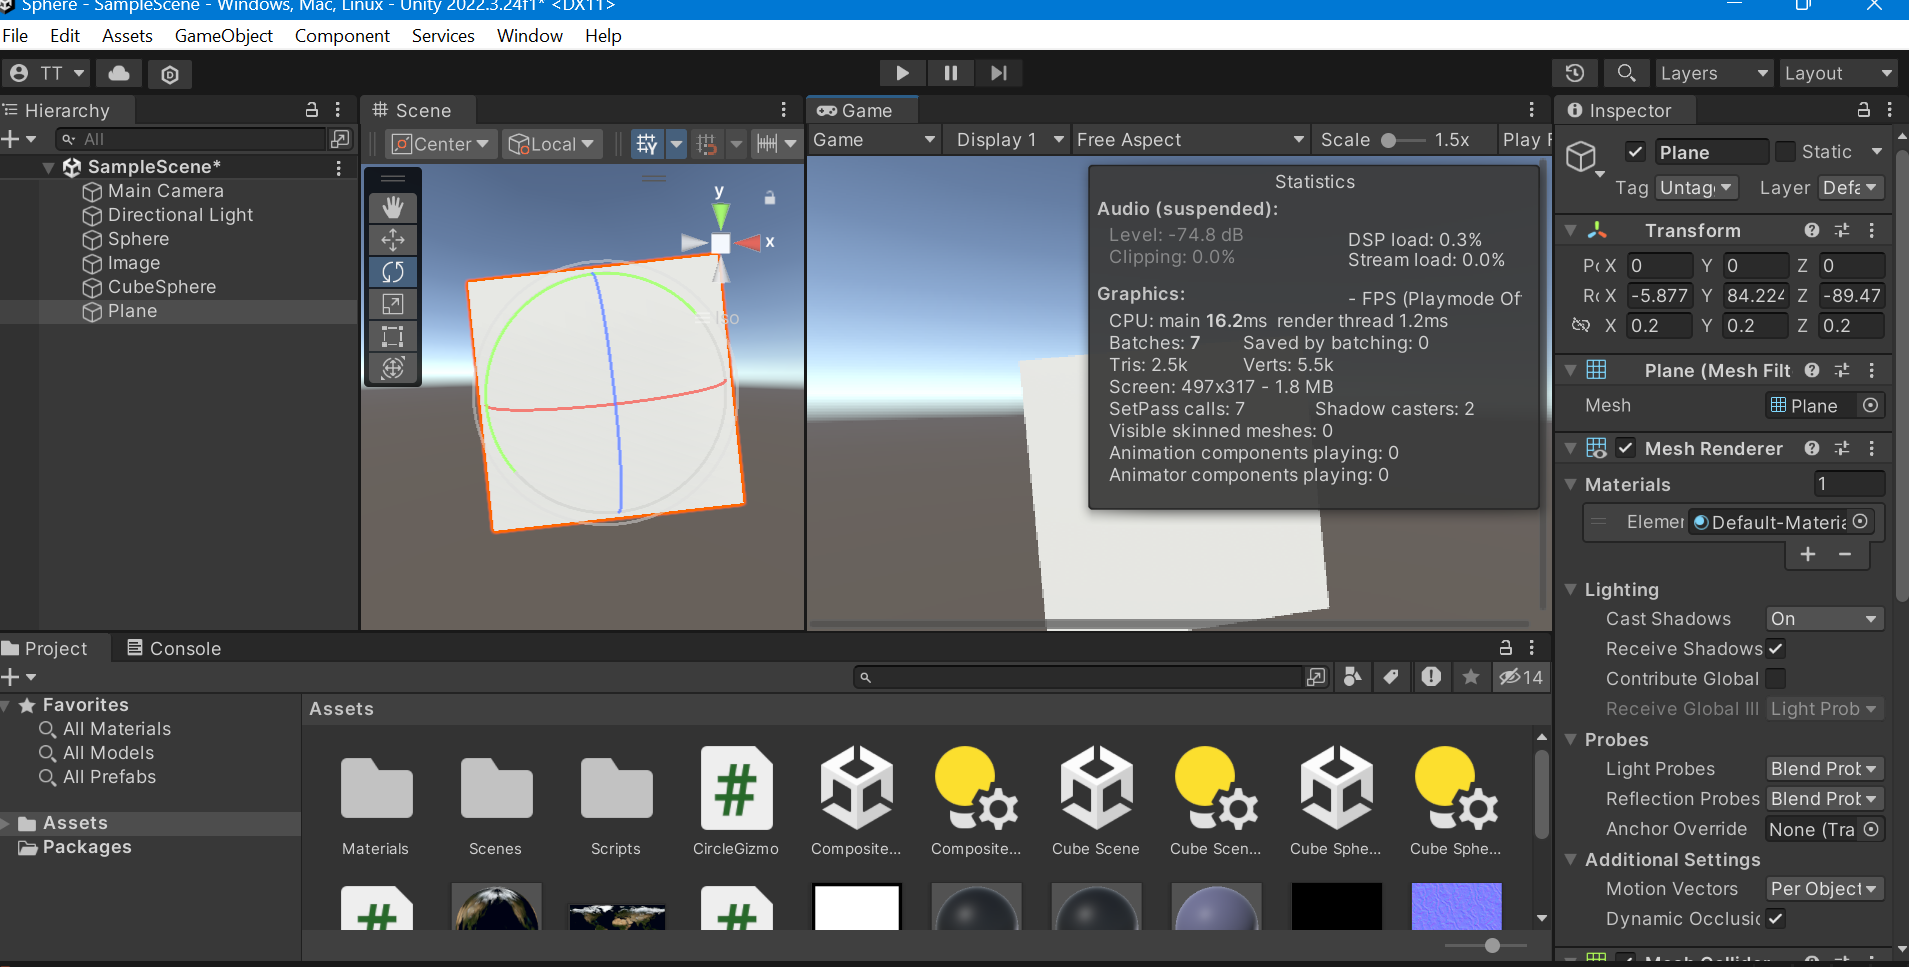1909x967 pixels.
Task: Click the Favorites star icon in Project toolbar
Action: click(x=1471, y=677)
